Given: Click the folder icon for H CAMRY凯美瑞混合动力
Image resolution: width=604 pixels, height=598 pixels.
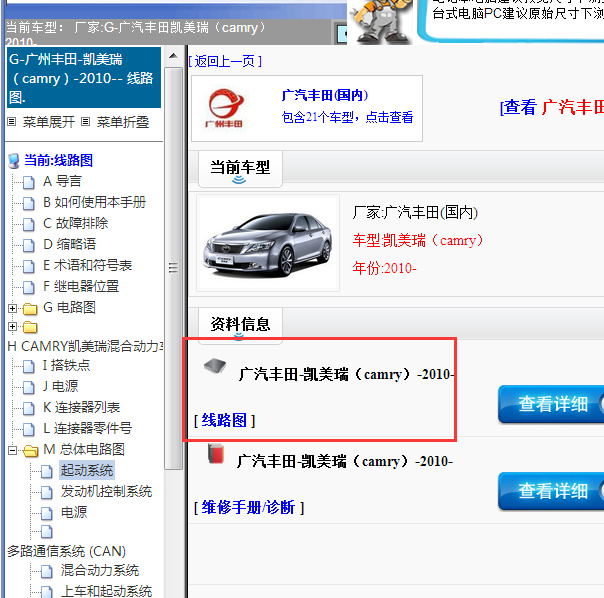Looking at the screenshot, I should [30, 327].
